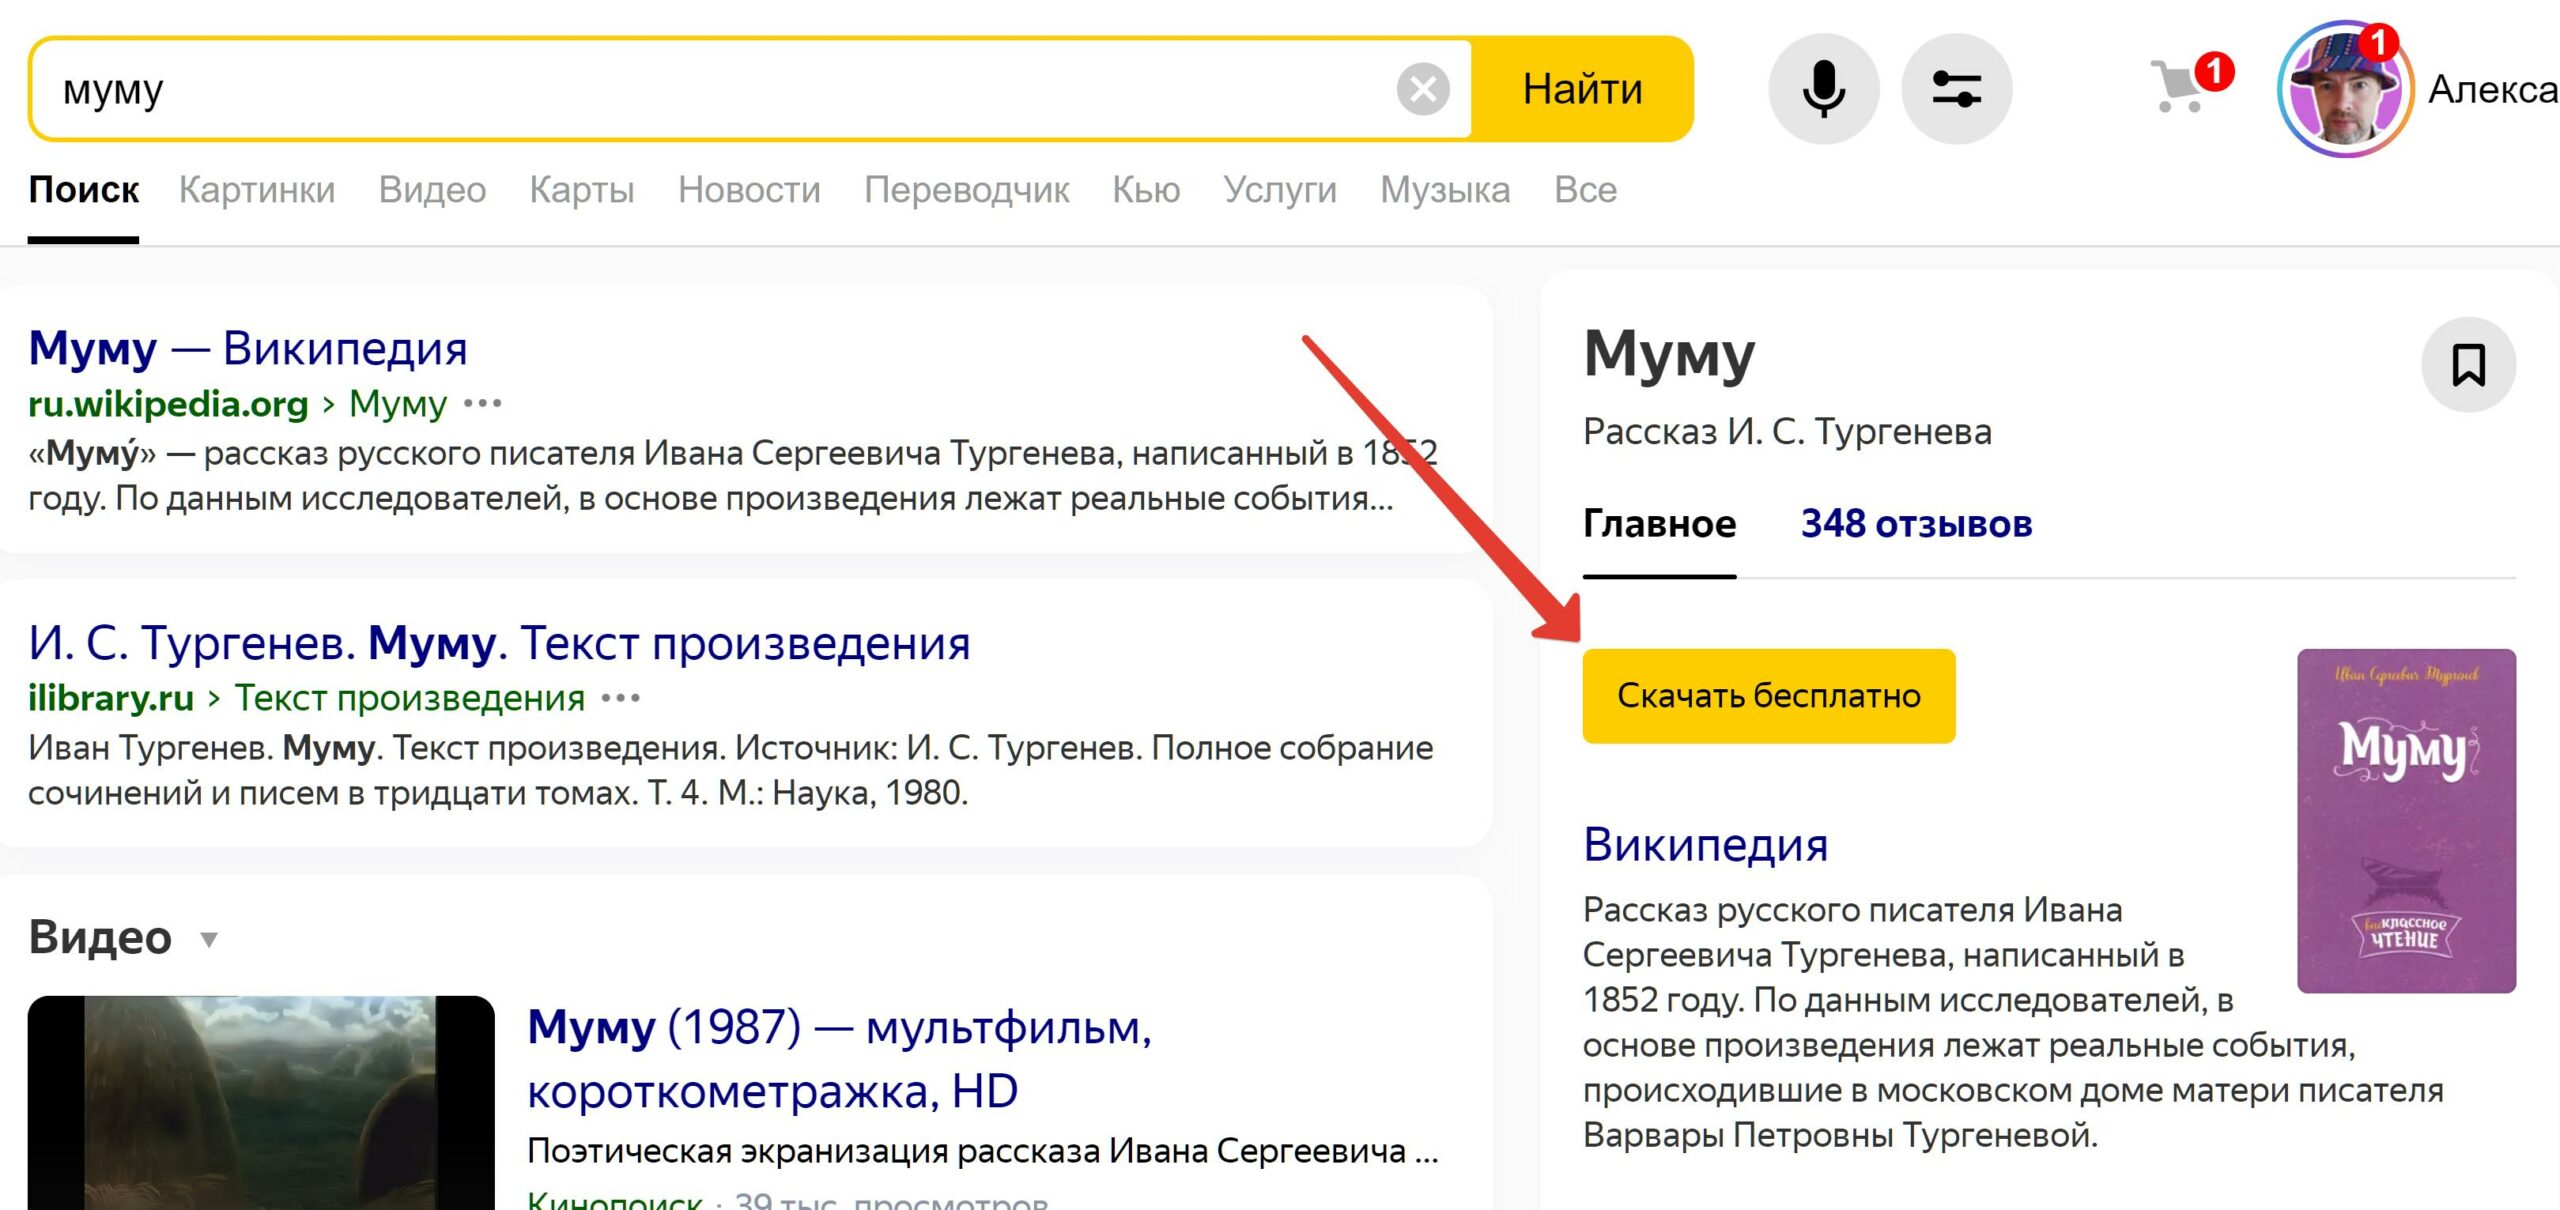Screen dimensions: 2560x1210
Task: Switch to the Музыка tab
Action: point(1445,189)
